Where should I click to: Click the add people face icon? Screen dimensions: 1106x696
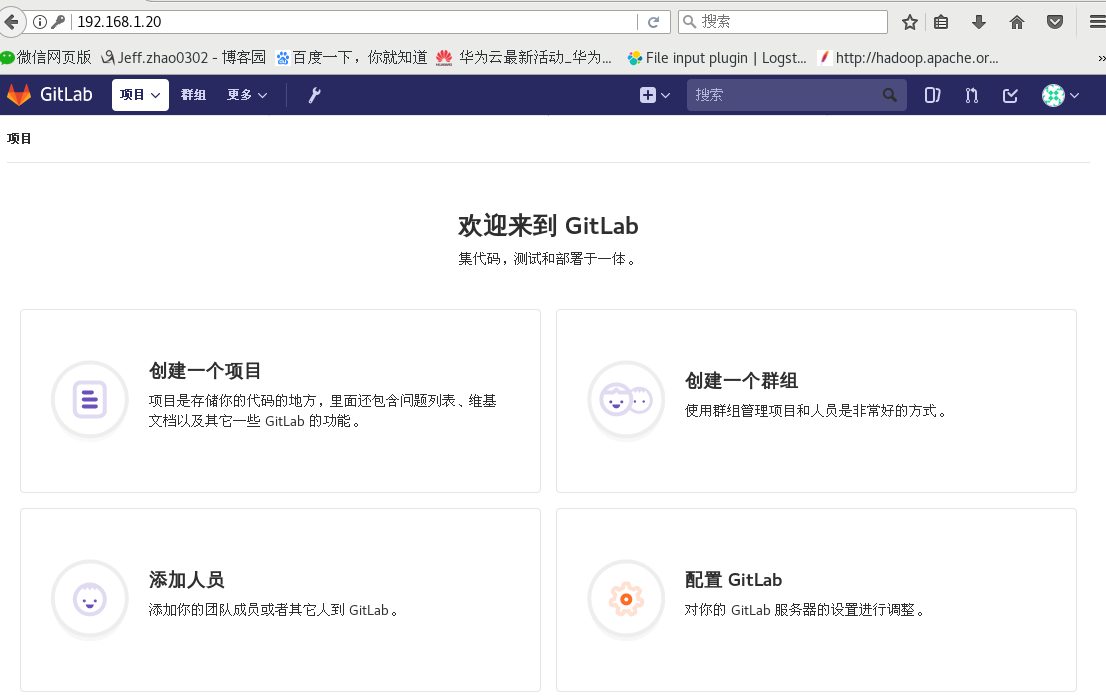[x=90, y=599]
